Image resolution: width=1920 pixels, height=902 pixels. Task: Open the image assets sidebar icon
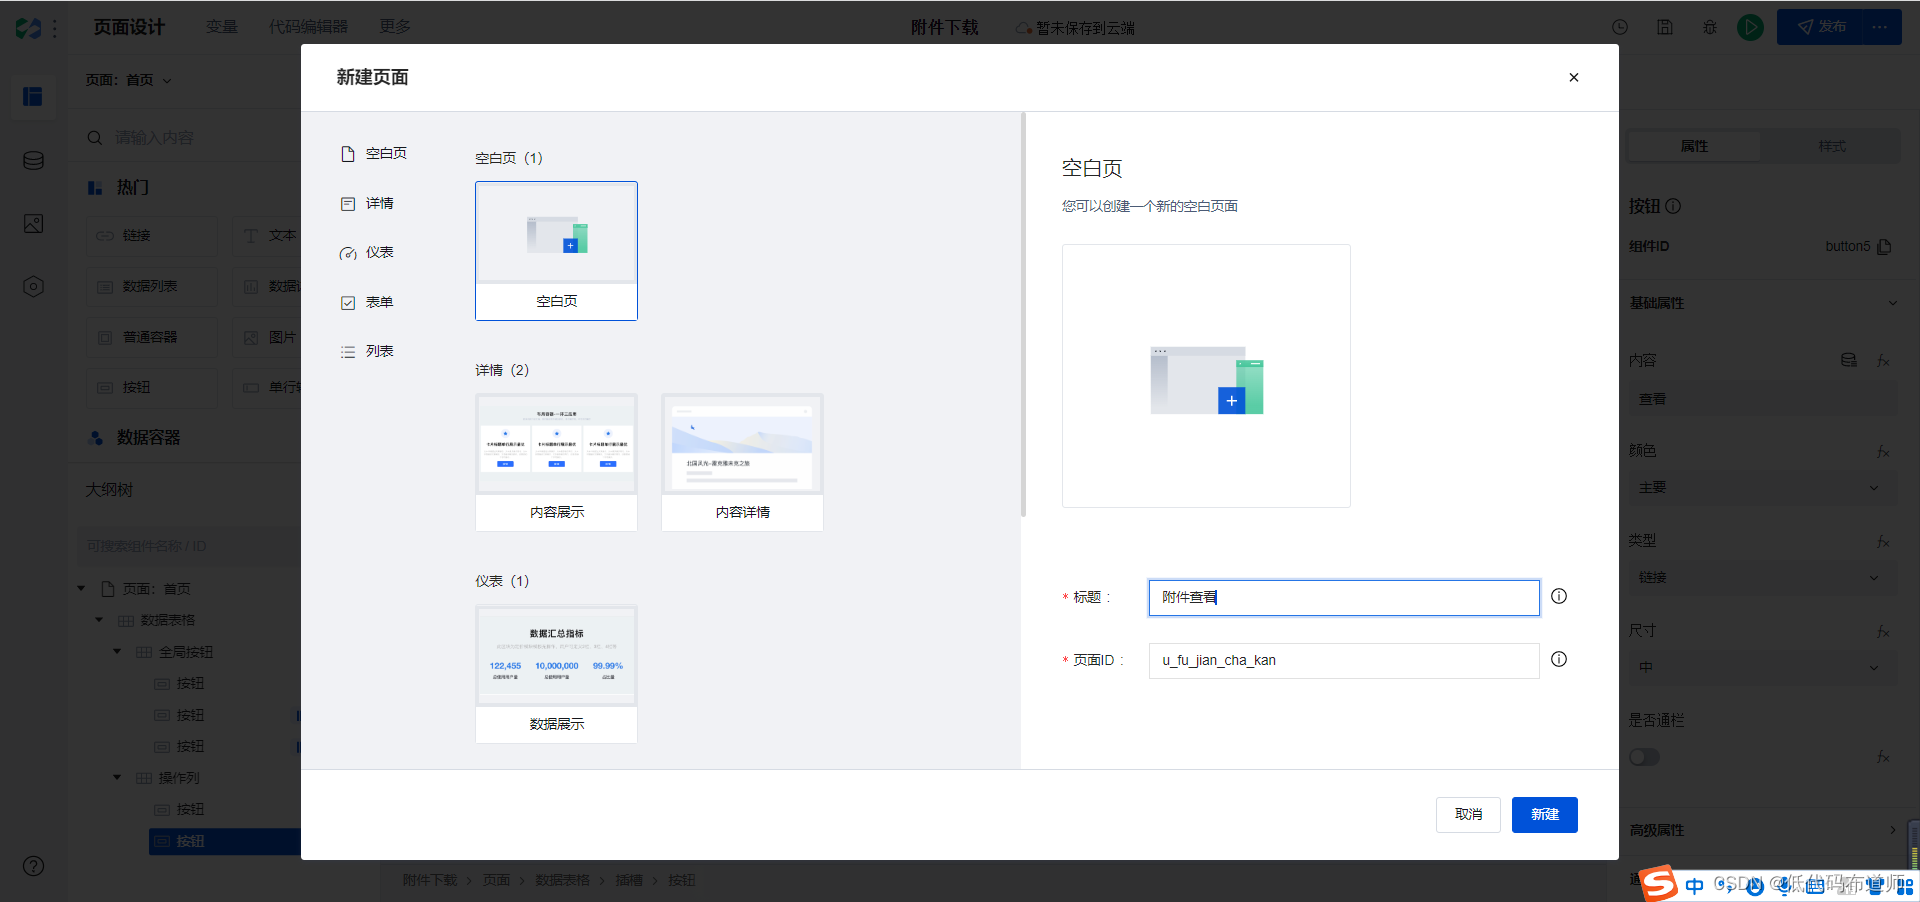33,223
